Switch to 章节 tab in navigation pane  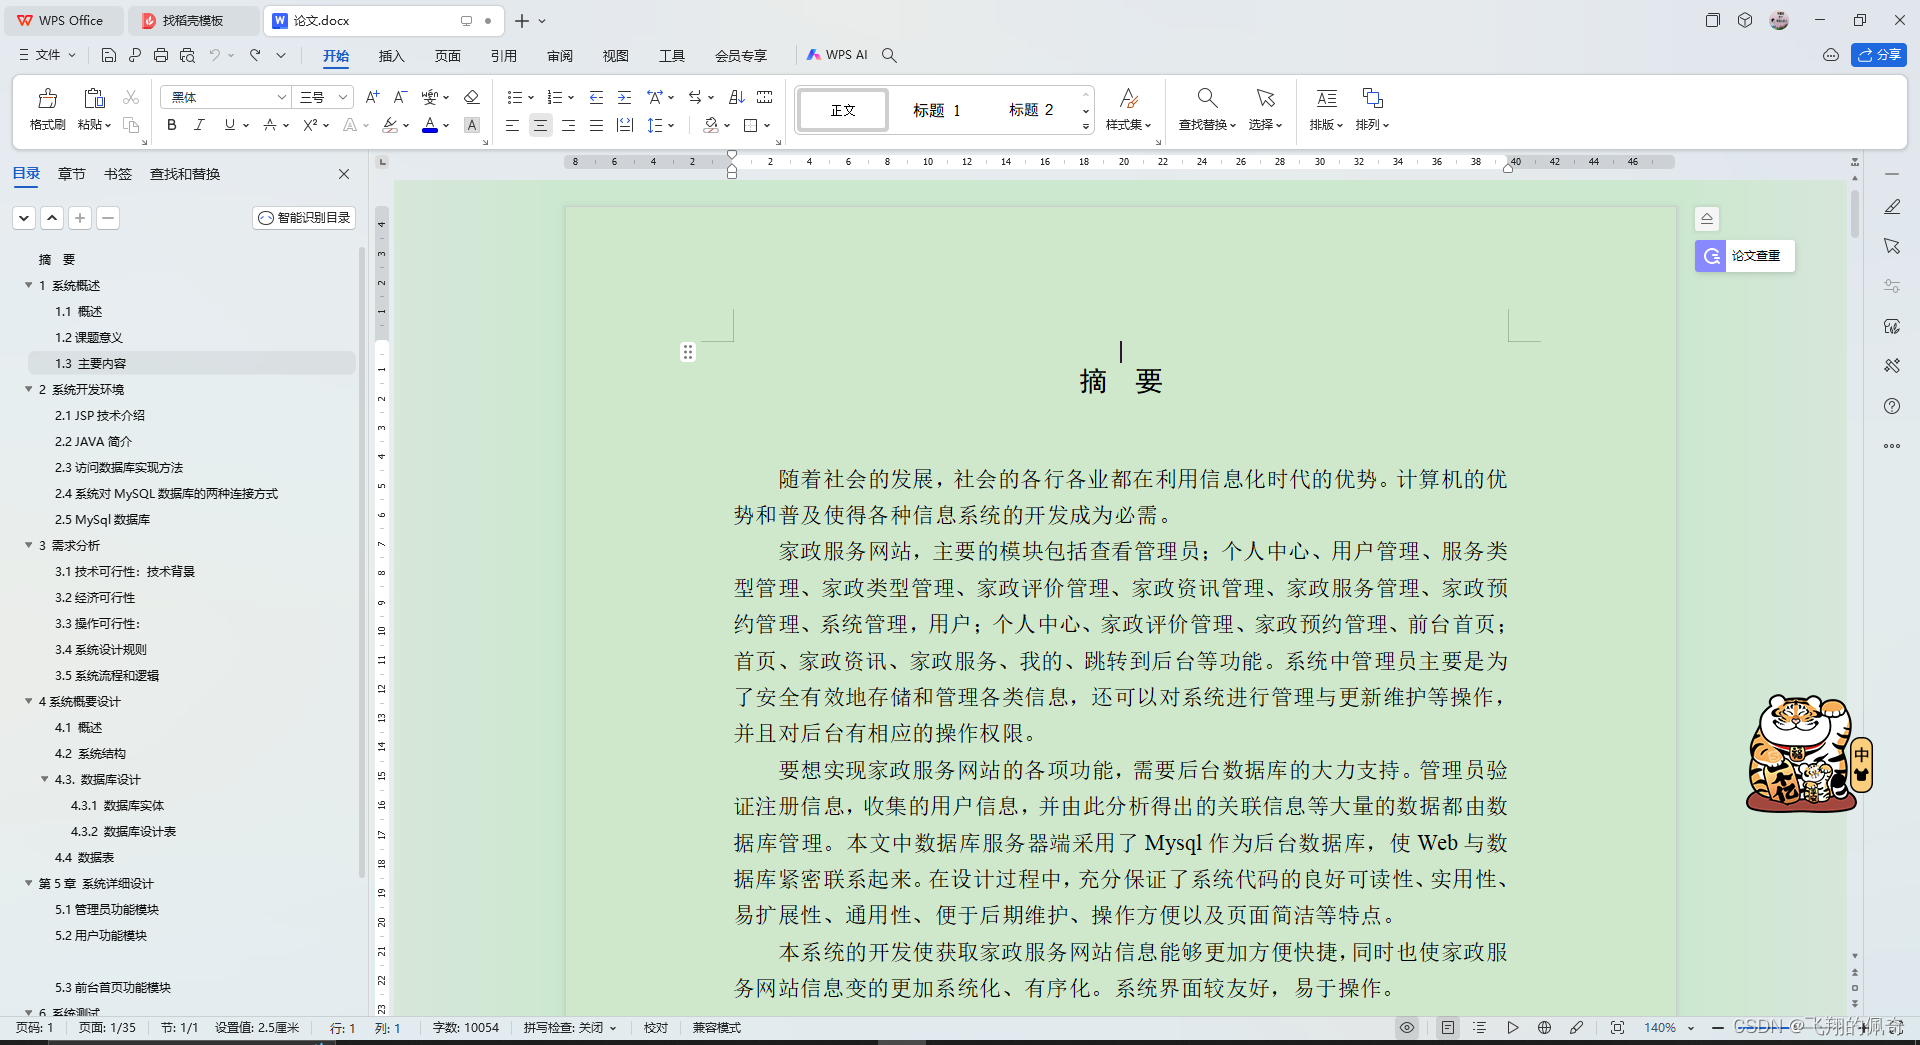72,174
